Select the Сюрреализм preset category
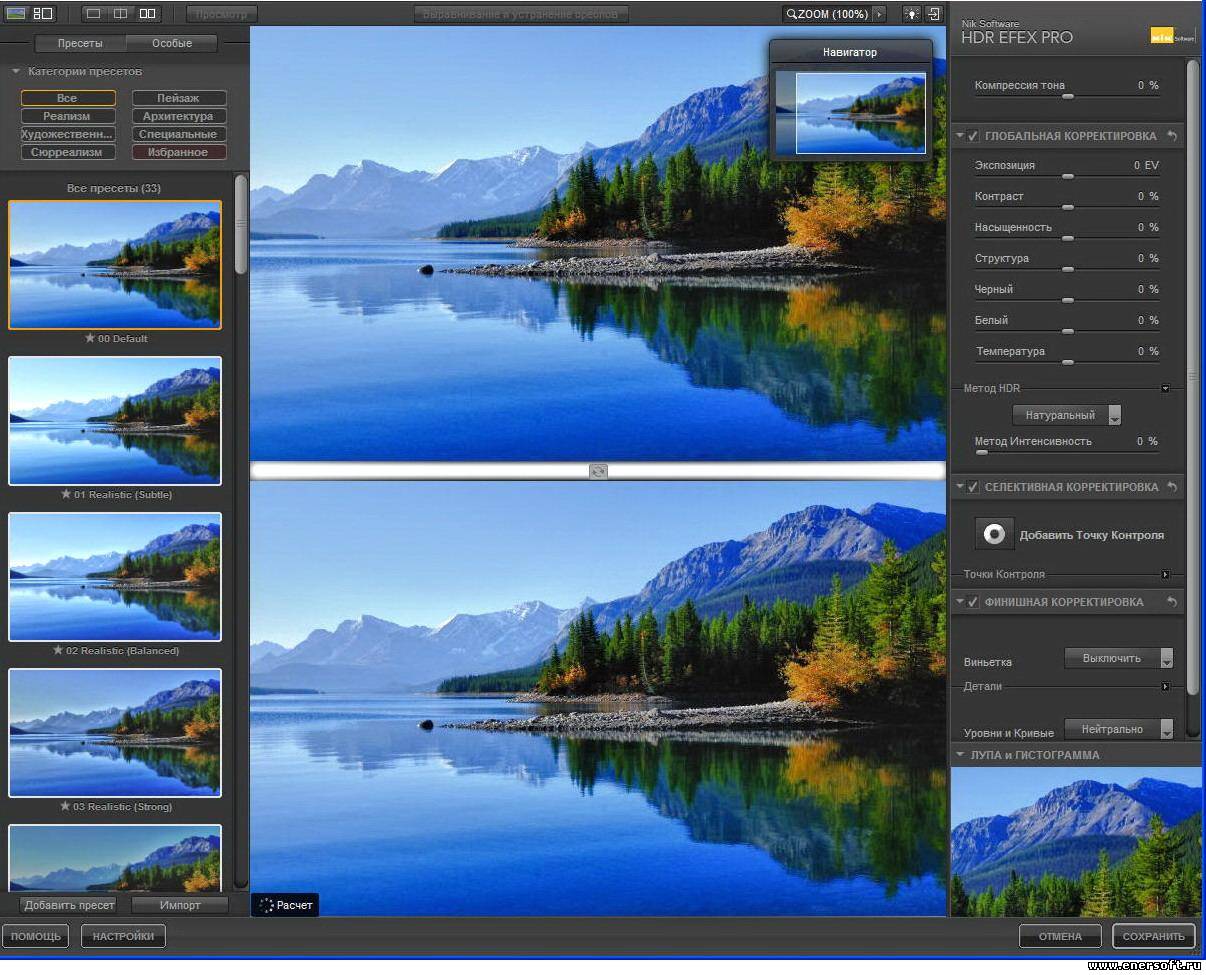The height and width of the screenshot is (975, 1206). (67, 152)
